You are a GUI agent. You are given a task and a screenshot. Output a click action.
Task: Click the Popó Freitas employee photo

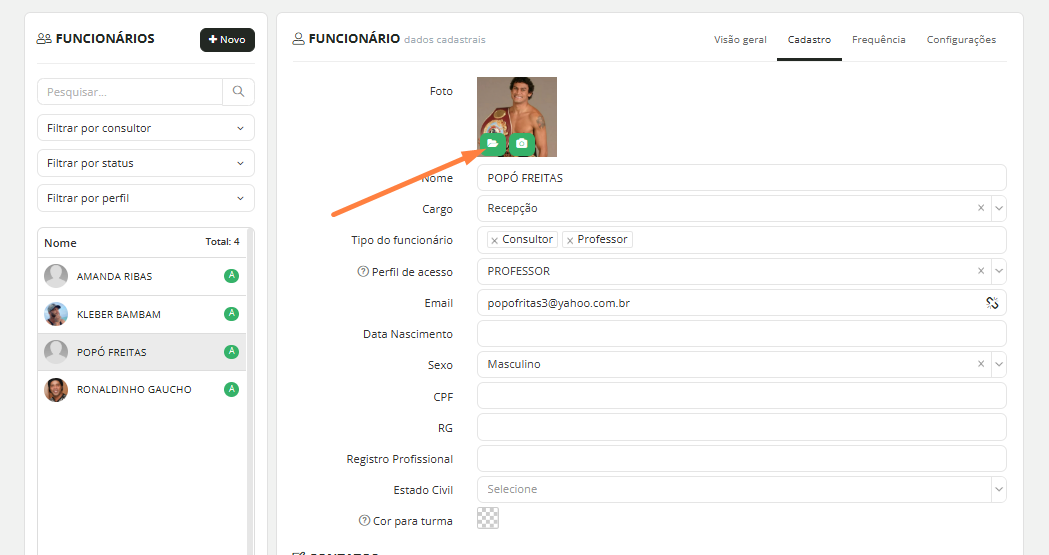click(516, 116)
